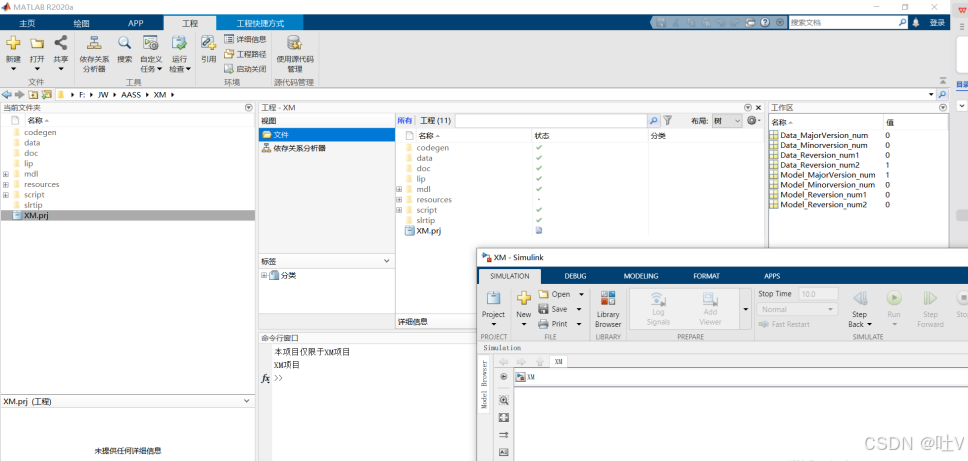The height and width of the screenshot is (461, 968).
Task: Open 工程路径 in the ribbon
Action: click(x=245, y=54)
